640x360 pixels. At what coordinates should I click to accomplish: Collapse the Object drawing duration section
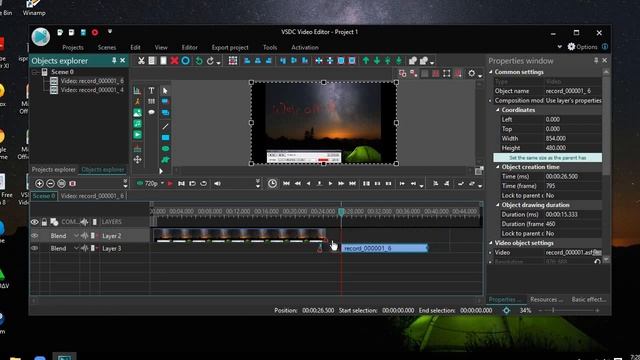(x=498, y=205)
